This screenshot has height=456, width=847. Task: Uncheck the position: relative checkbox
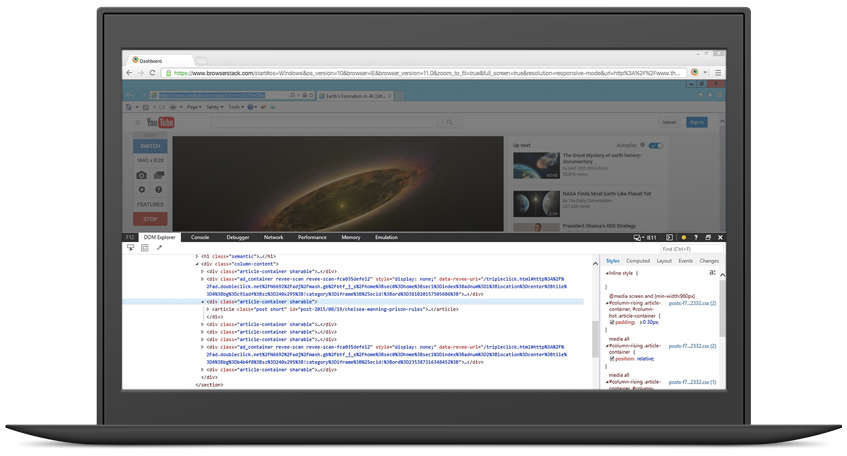pos(612,359)
